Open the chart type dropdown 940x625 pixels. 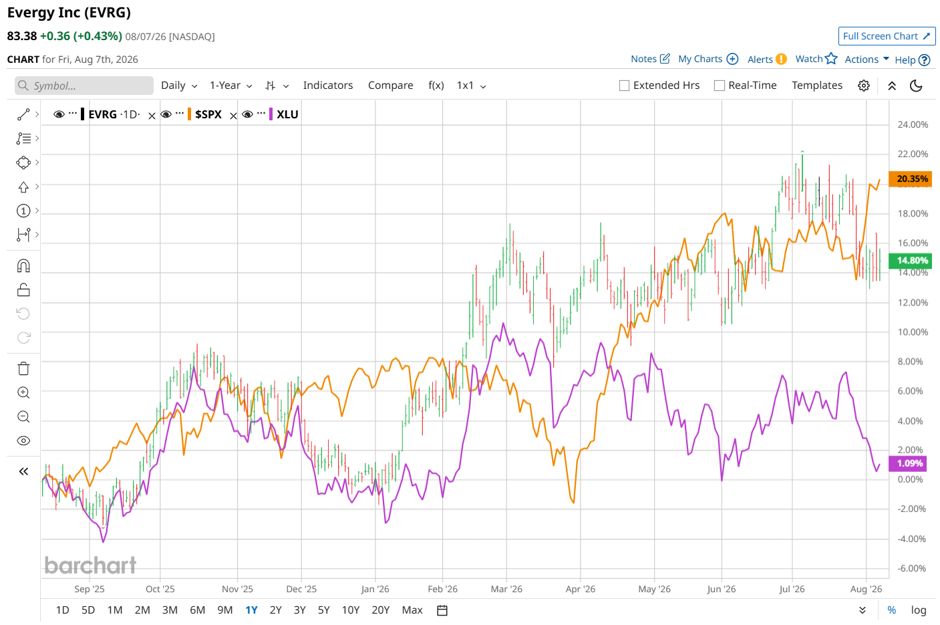pyautogui.click(x=277, y=86)
